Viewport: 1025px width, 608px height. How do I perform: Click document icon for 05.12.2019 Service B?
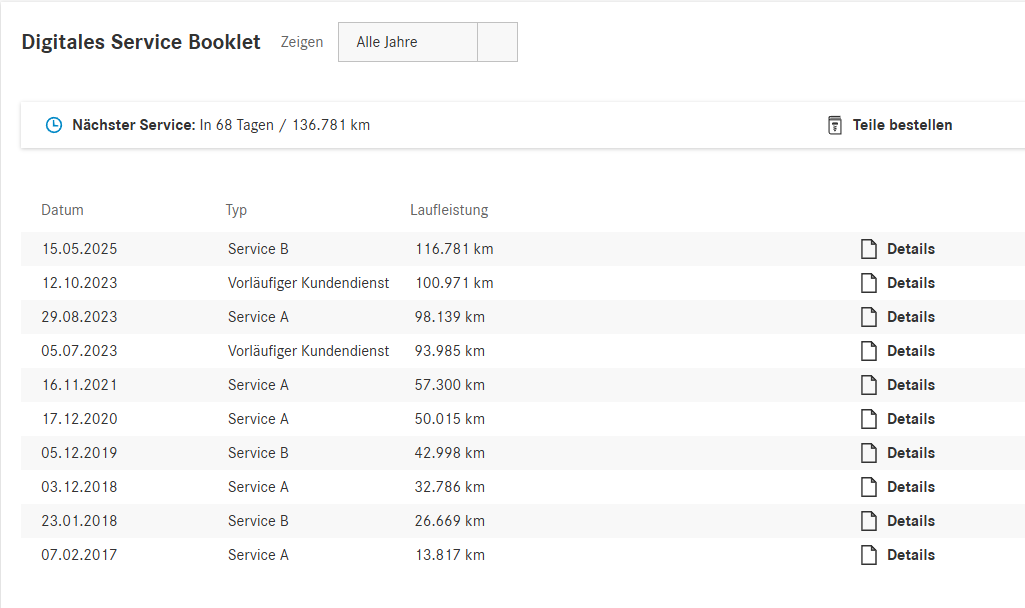[869, 453]
